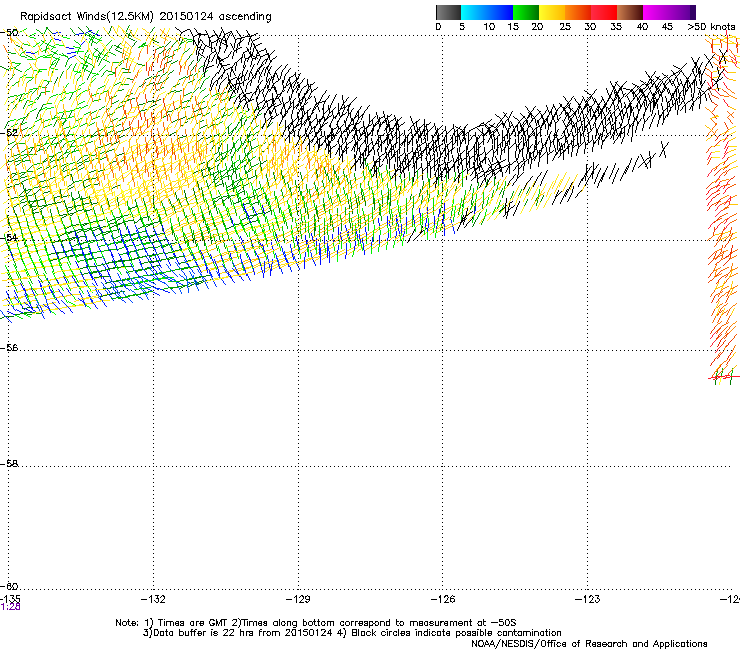
Task: Click the longitude label '-135'
Action: [x=10, y=599]
